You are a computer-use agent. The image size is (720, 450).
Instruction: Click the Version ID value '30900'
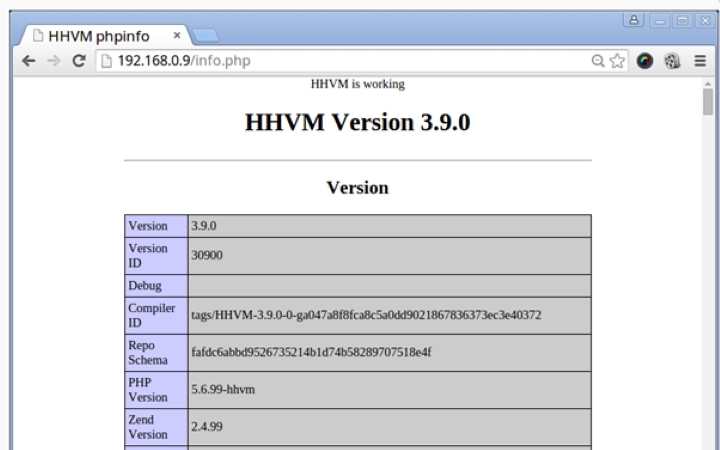click(207, 255)
